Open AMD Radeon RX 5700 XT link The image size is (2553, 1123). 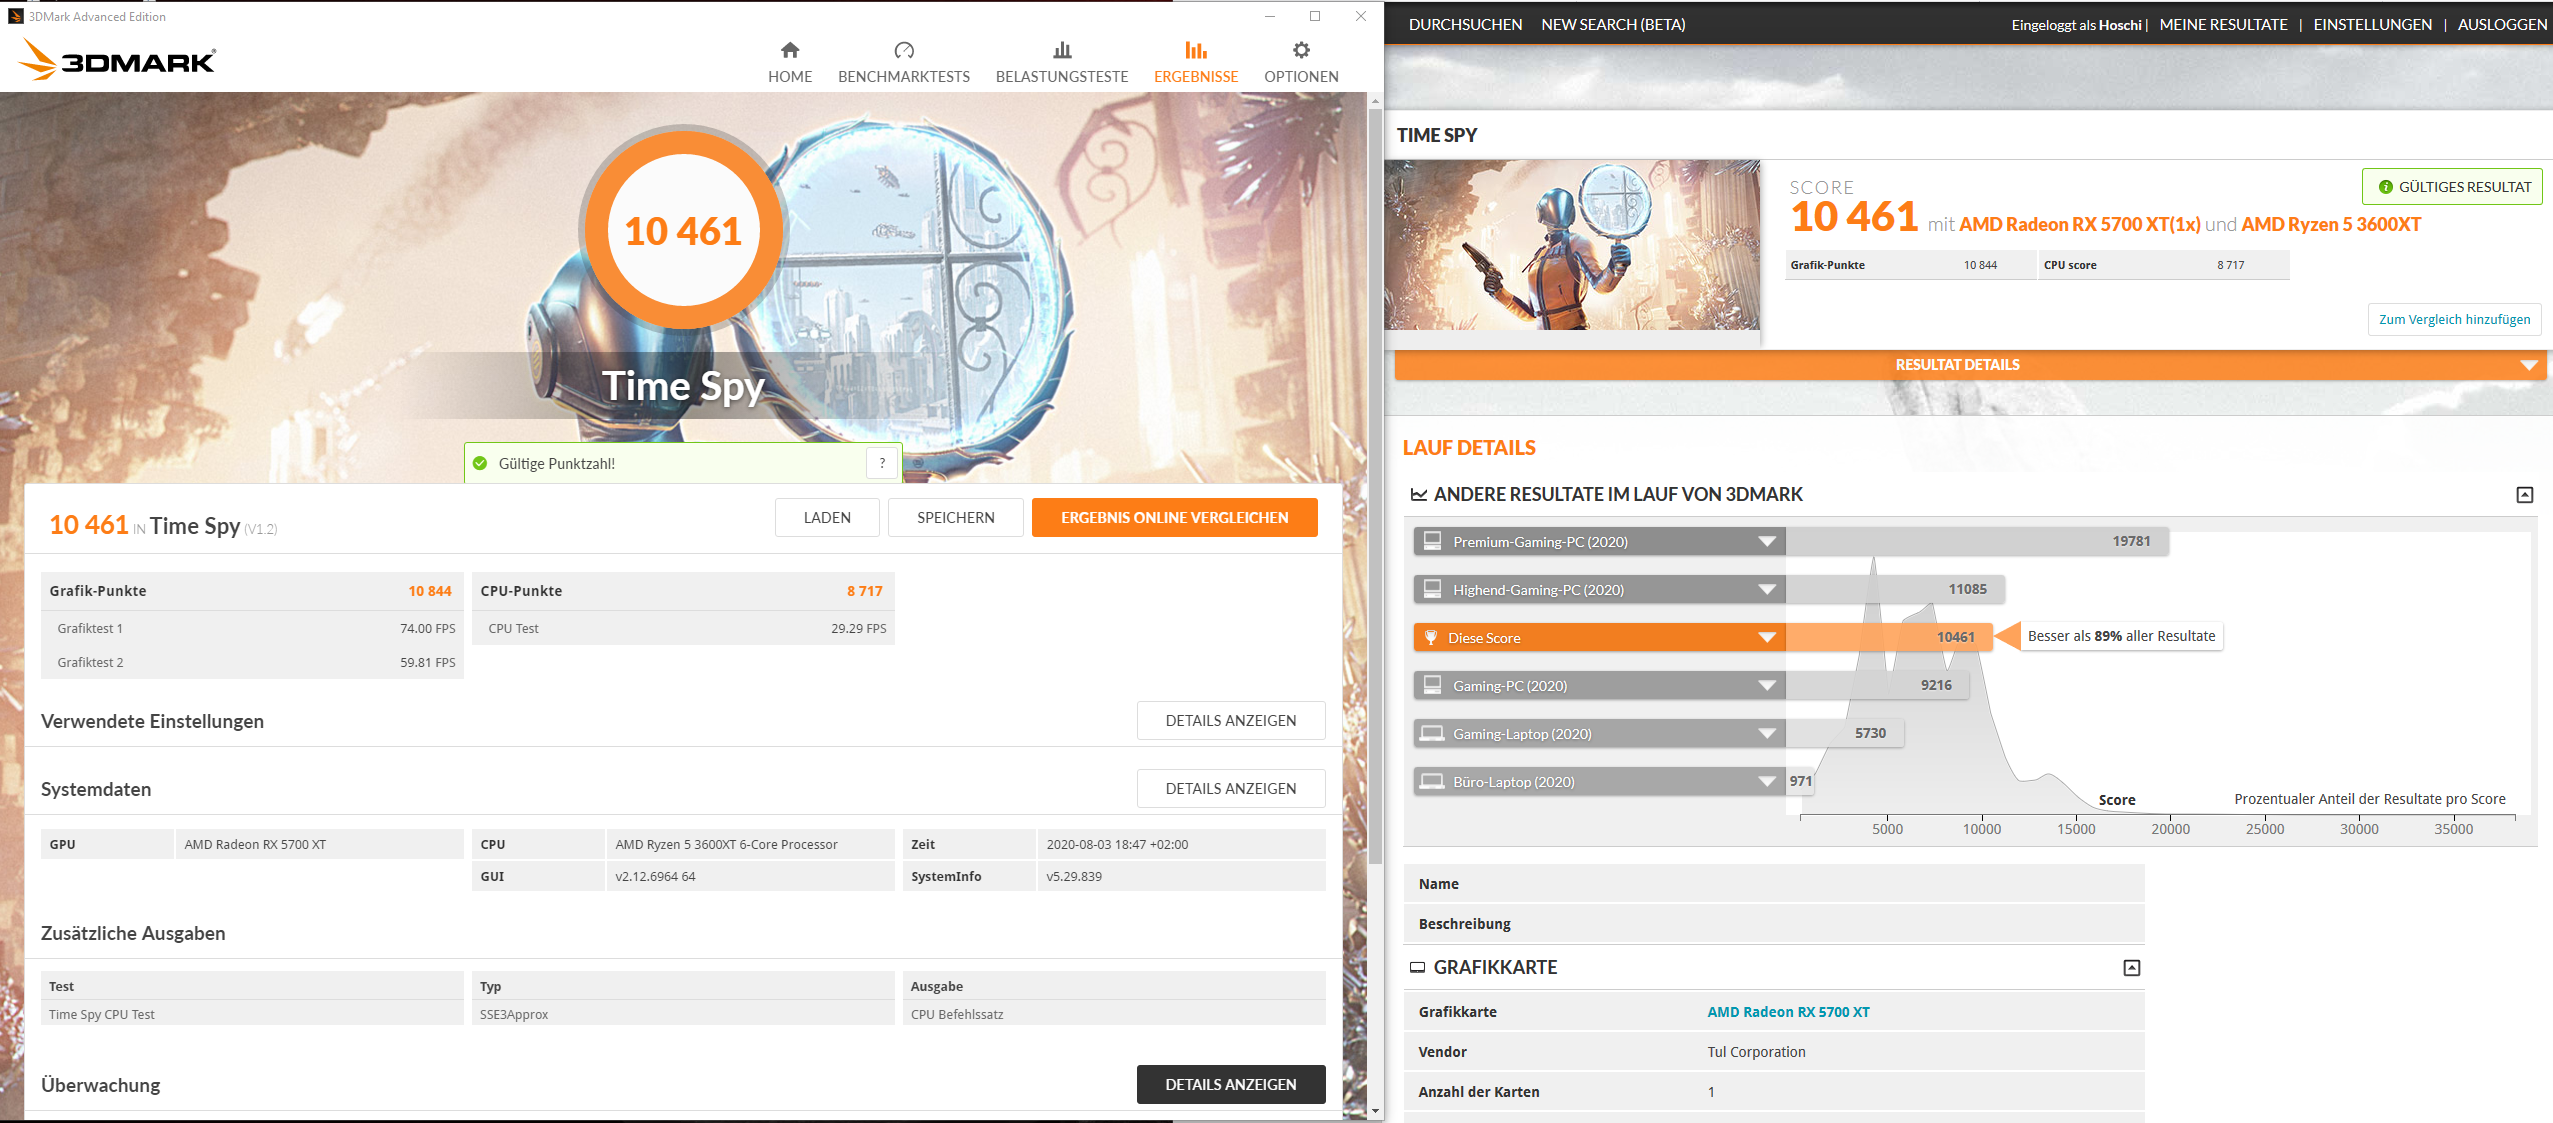click(x=1788, y=1012)
